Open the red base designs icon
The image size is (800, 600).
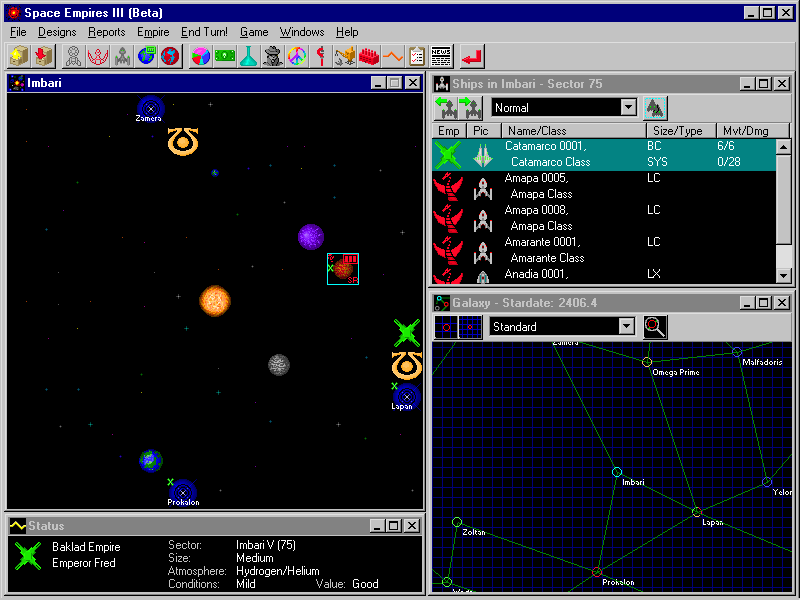98,56
